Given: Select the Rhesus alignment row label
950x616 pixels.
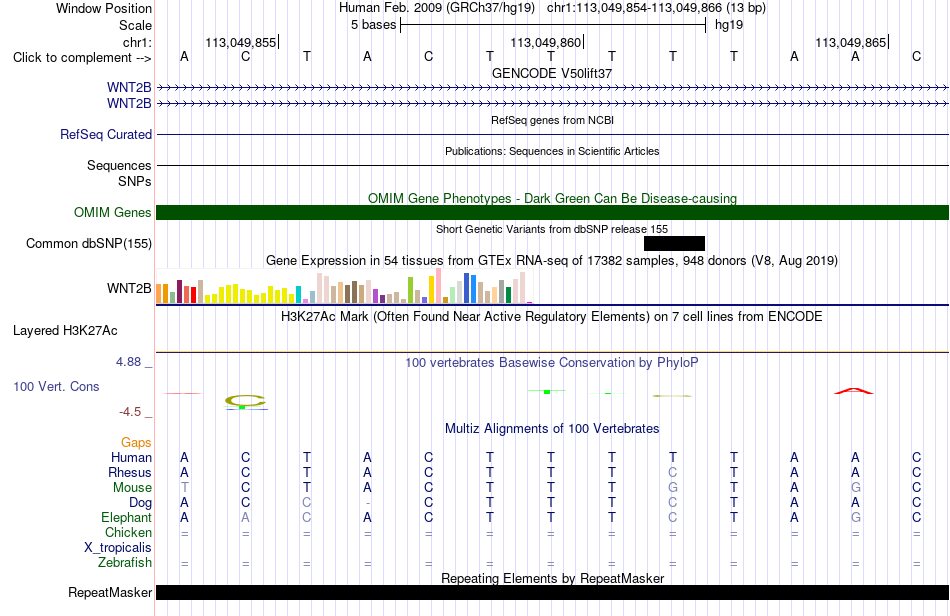Looking at the screenshot, I should pyautogui.click(x=130, y=472).
